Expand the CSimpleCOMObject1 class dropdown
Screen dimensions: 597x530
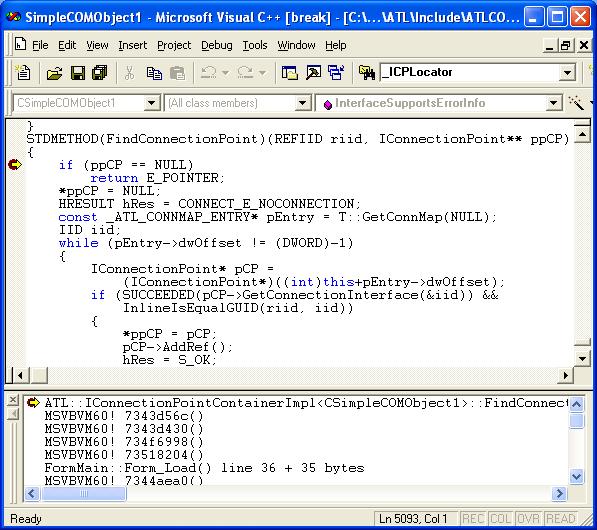pyautogui.click(x=152, y=103)
